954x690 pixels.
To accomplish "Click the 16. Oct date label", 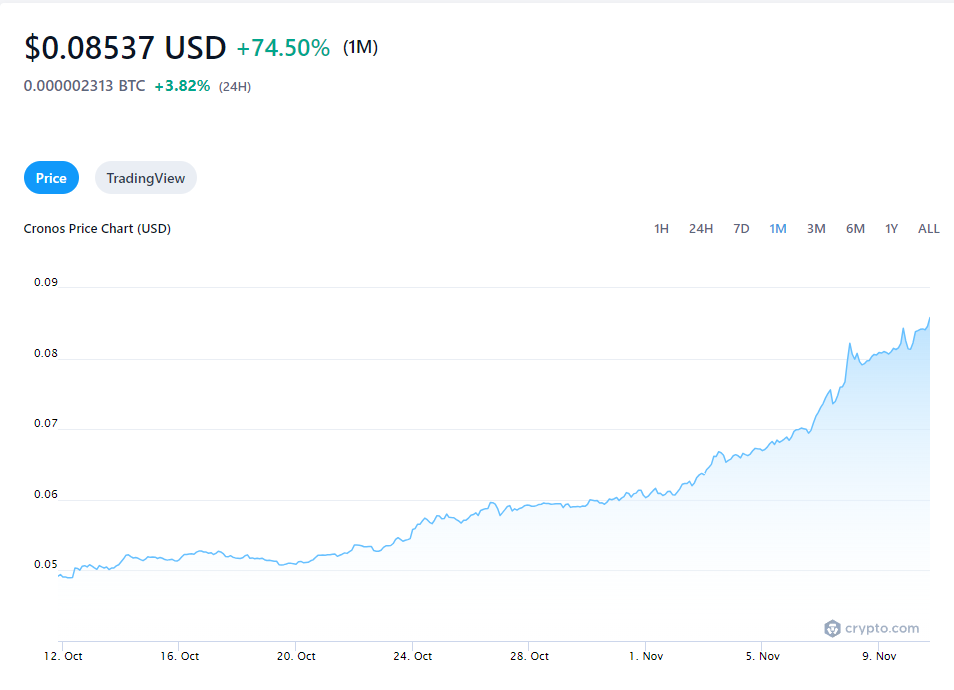I will (179, 656).
